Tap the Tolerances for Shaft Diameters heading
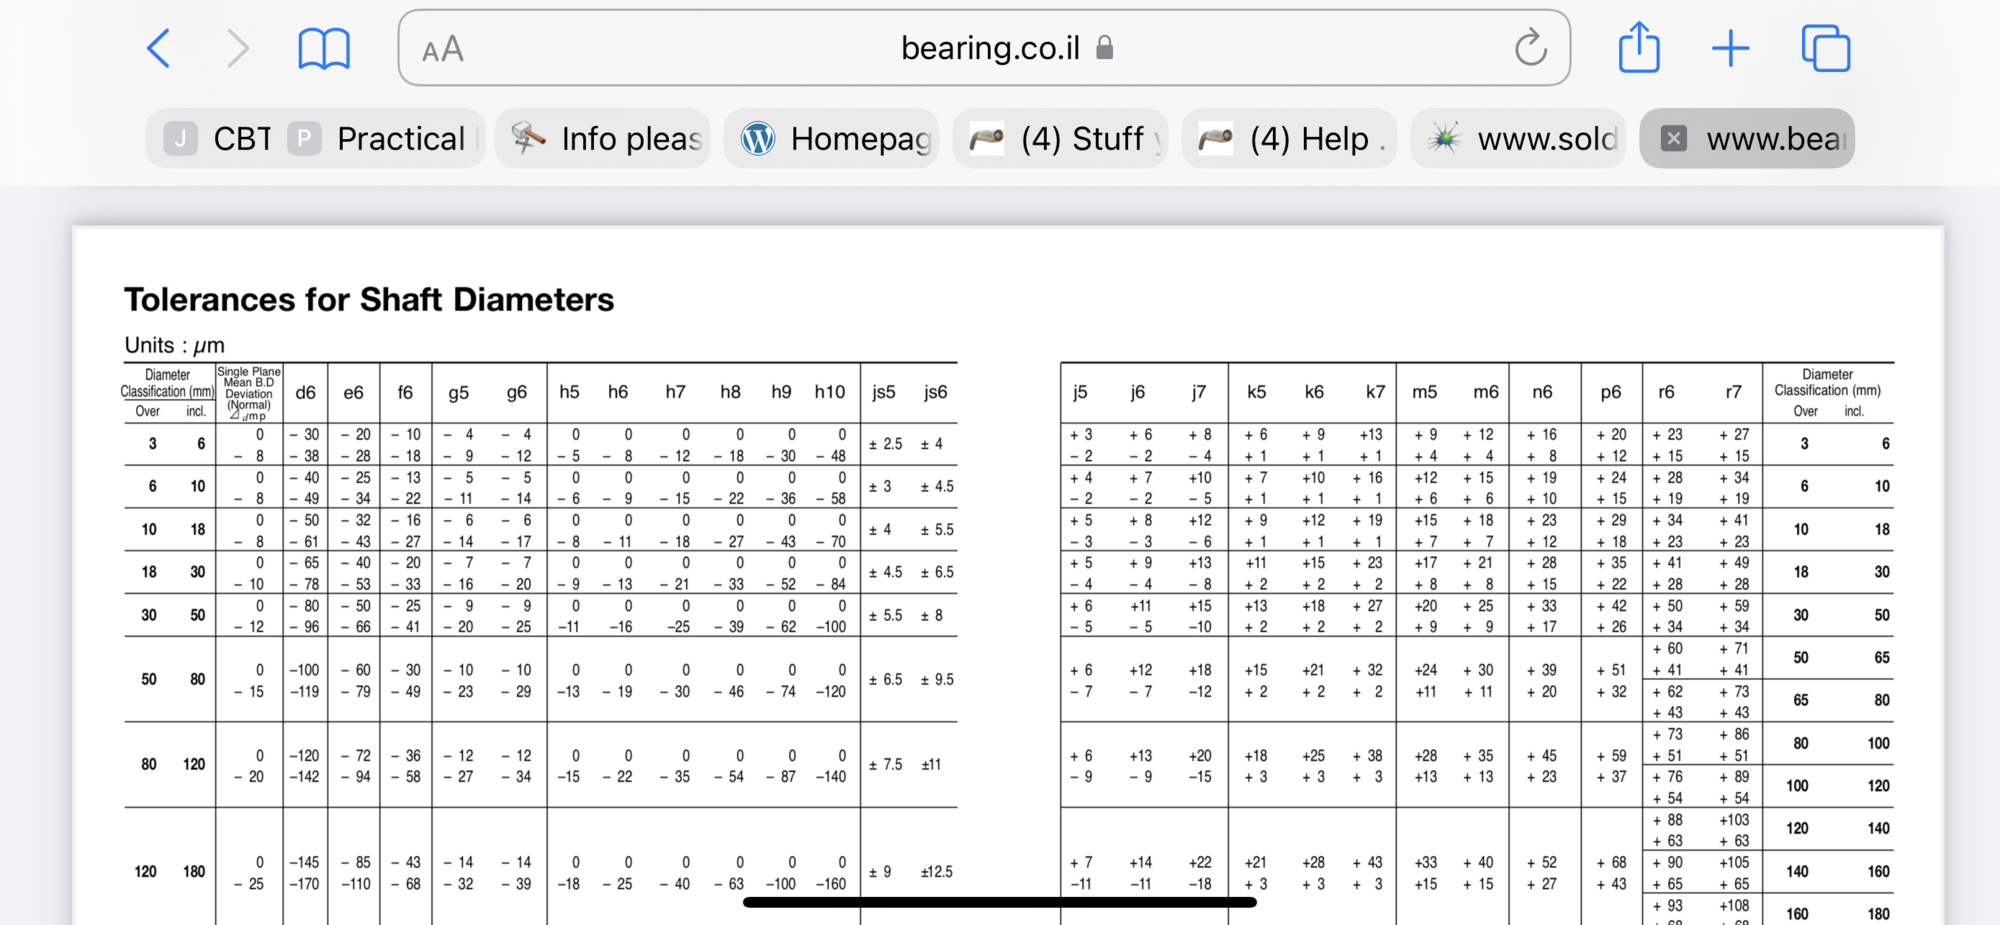This screenshot has width=2000, height=925. [369, 299]
